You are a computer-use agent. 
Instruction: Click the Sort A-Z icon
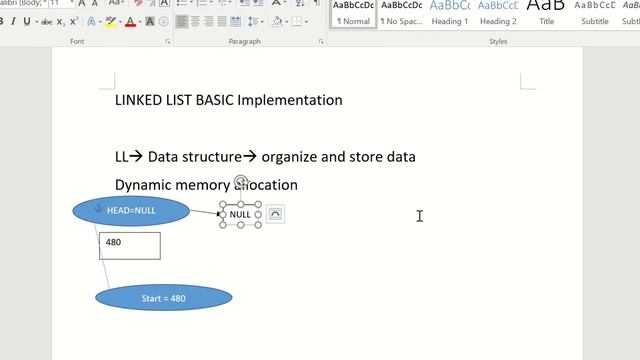(x=300, y=3)
